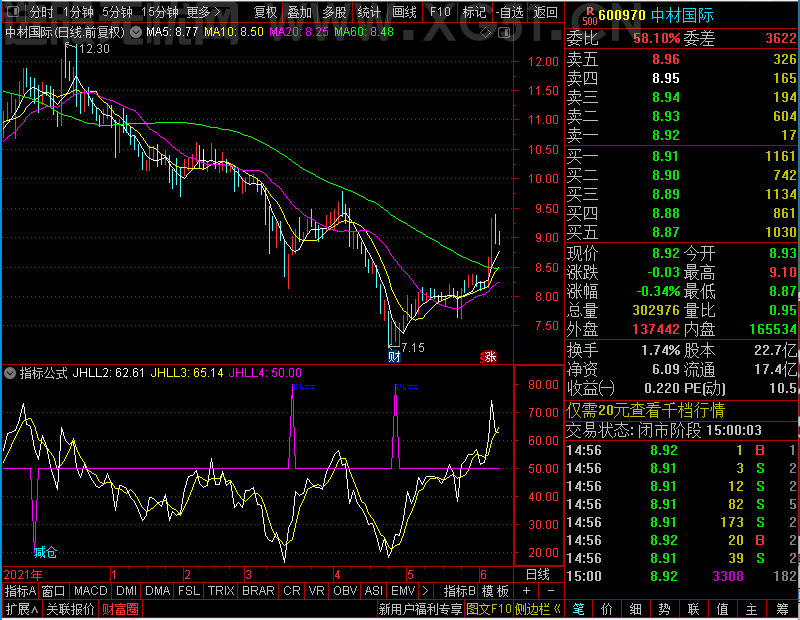This screenshot has height=620, width=800.
Task: Click the split-window icon beside the diamond
Action: pos(504,33)
